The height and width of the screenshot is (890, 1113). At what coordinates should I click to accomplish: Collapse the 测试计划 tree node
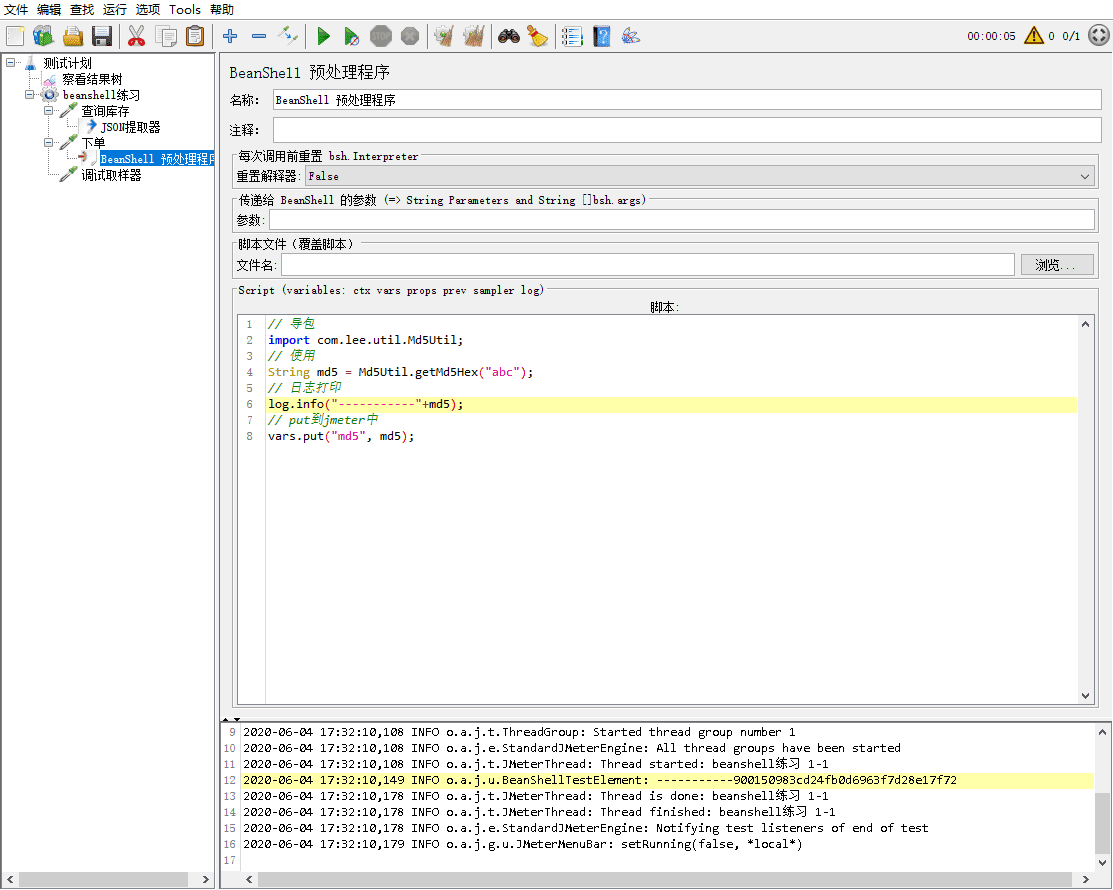coord(10,62)
